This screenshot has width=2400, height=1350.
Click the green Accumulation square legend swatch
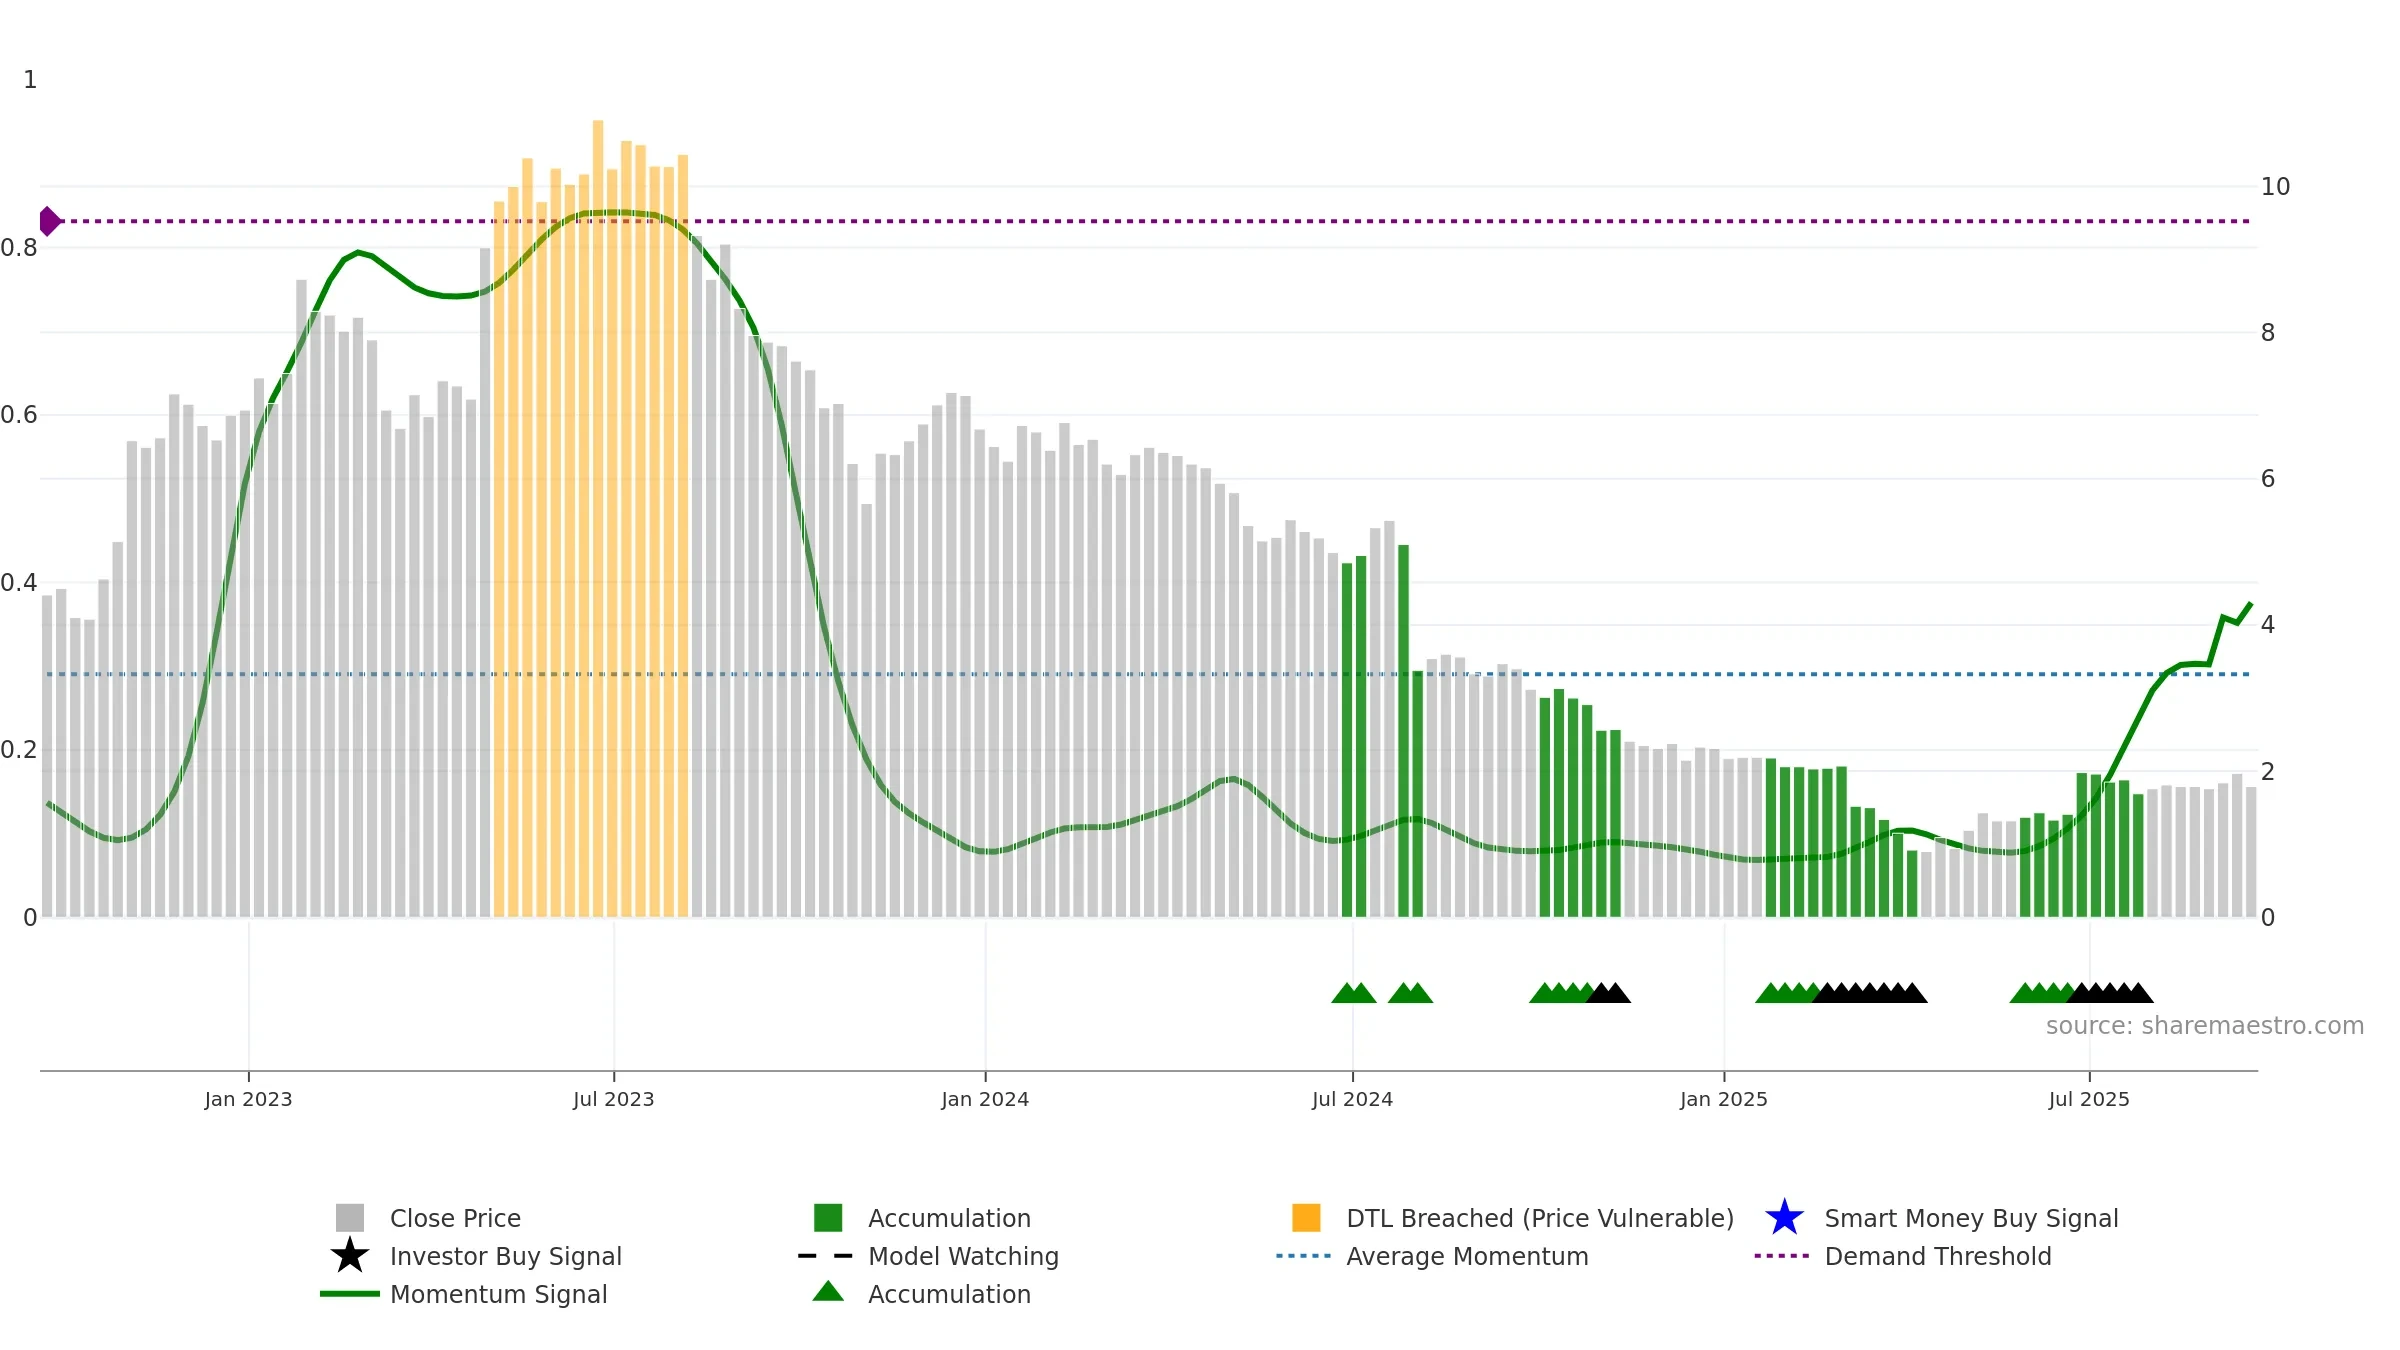(828, 1217)
